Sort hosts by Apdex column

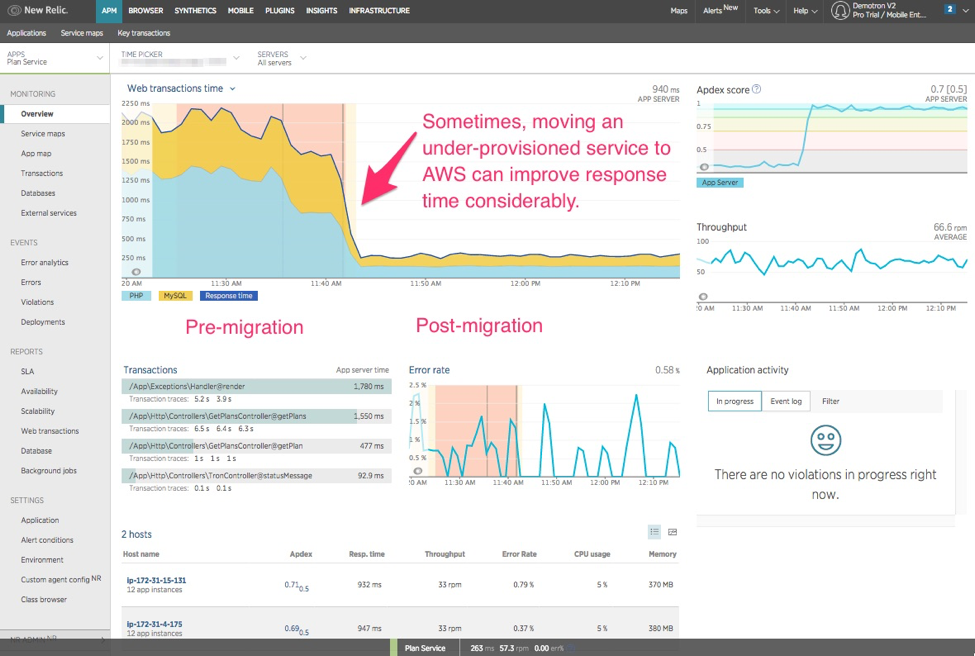click(301, 554)
